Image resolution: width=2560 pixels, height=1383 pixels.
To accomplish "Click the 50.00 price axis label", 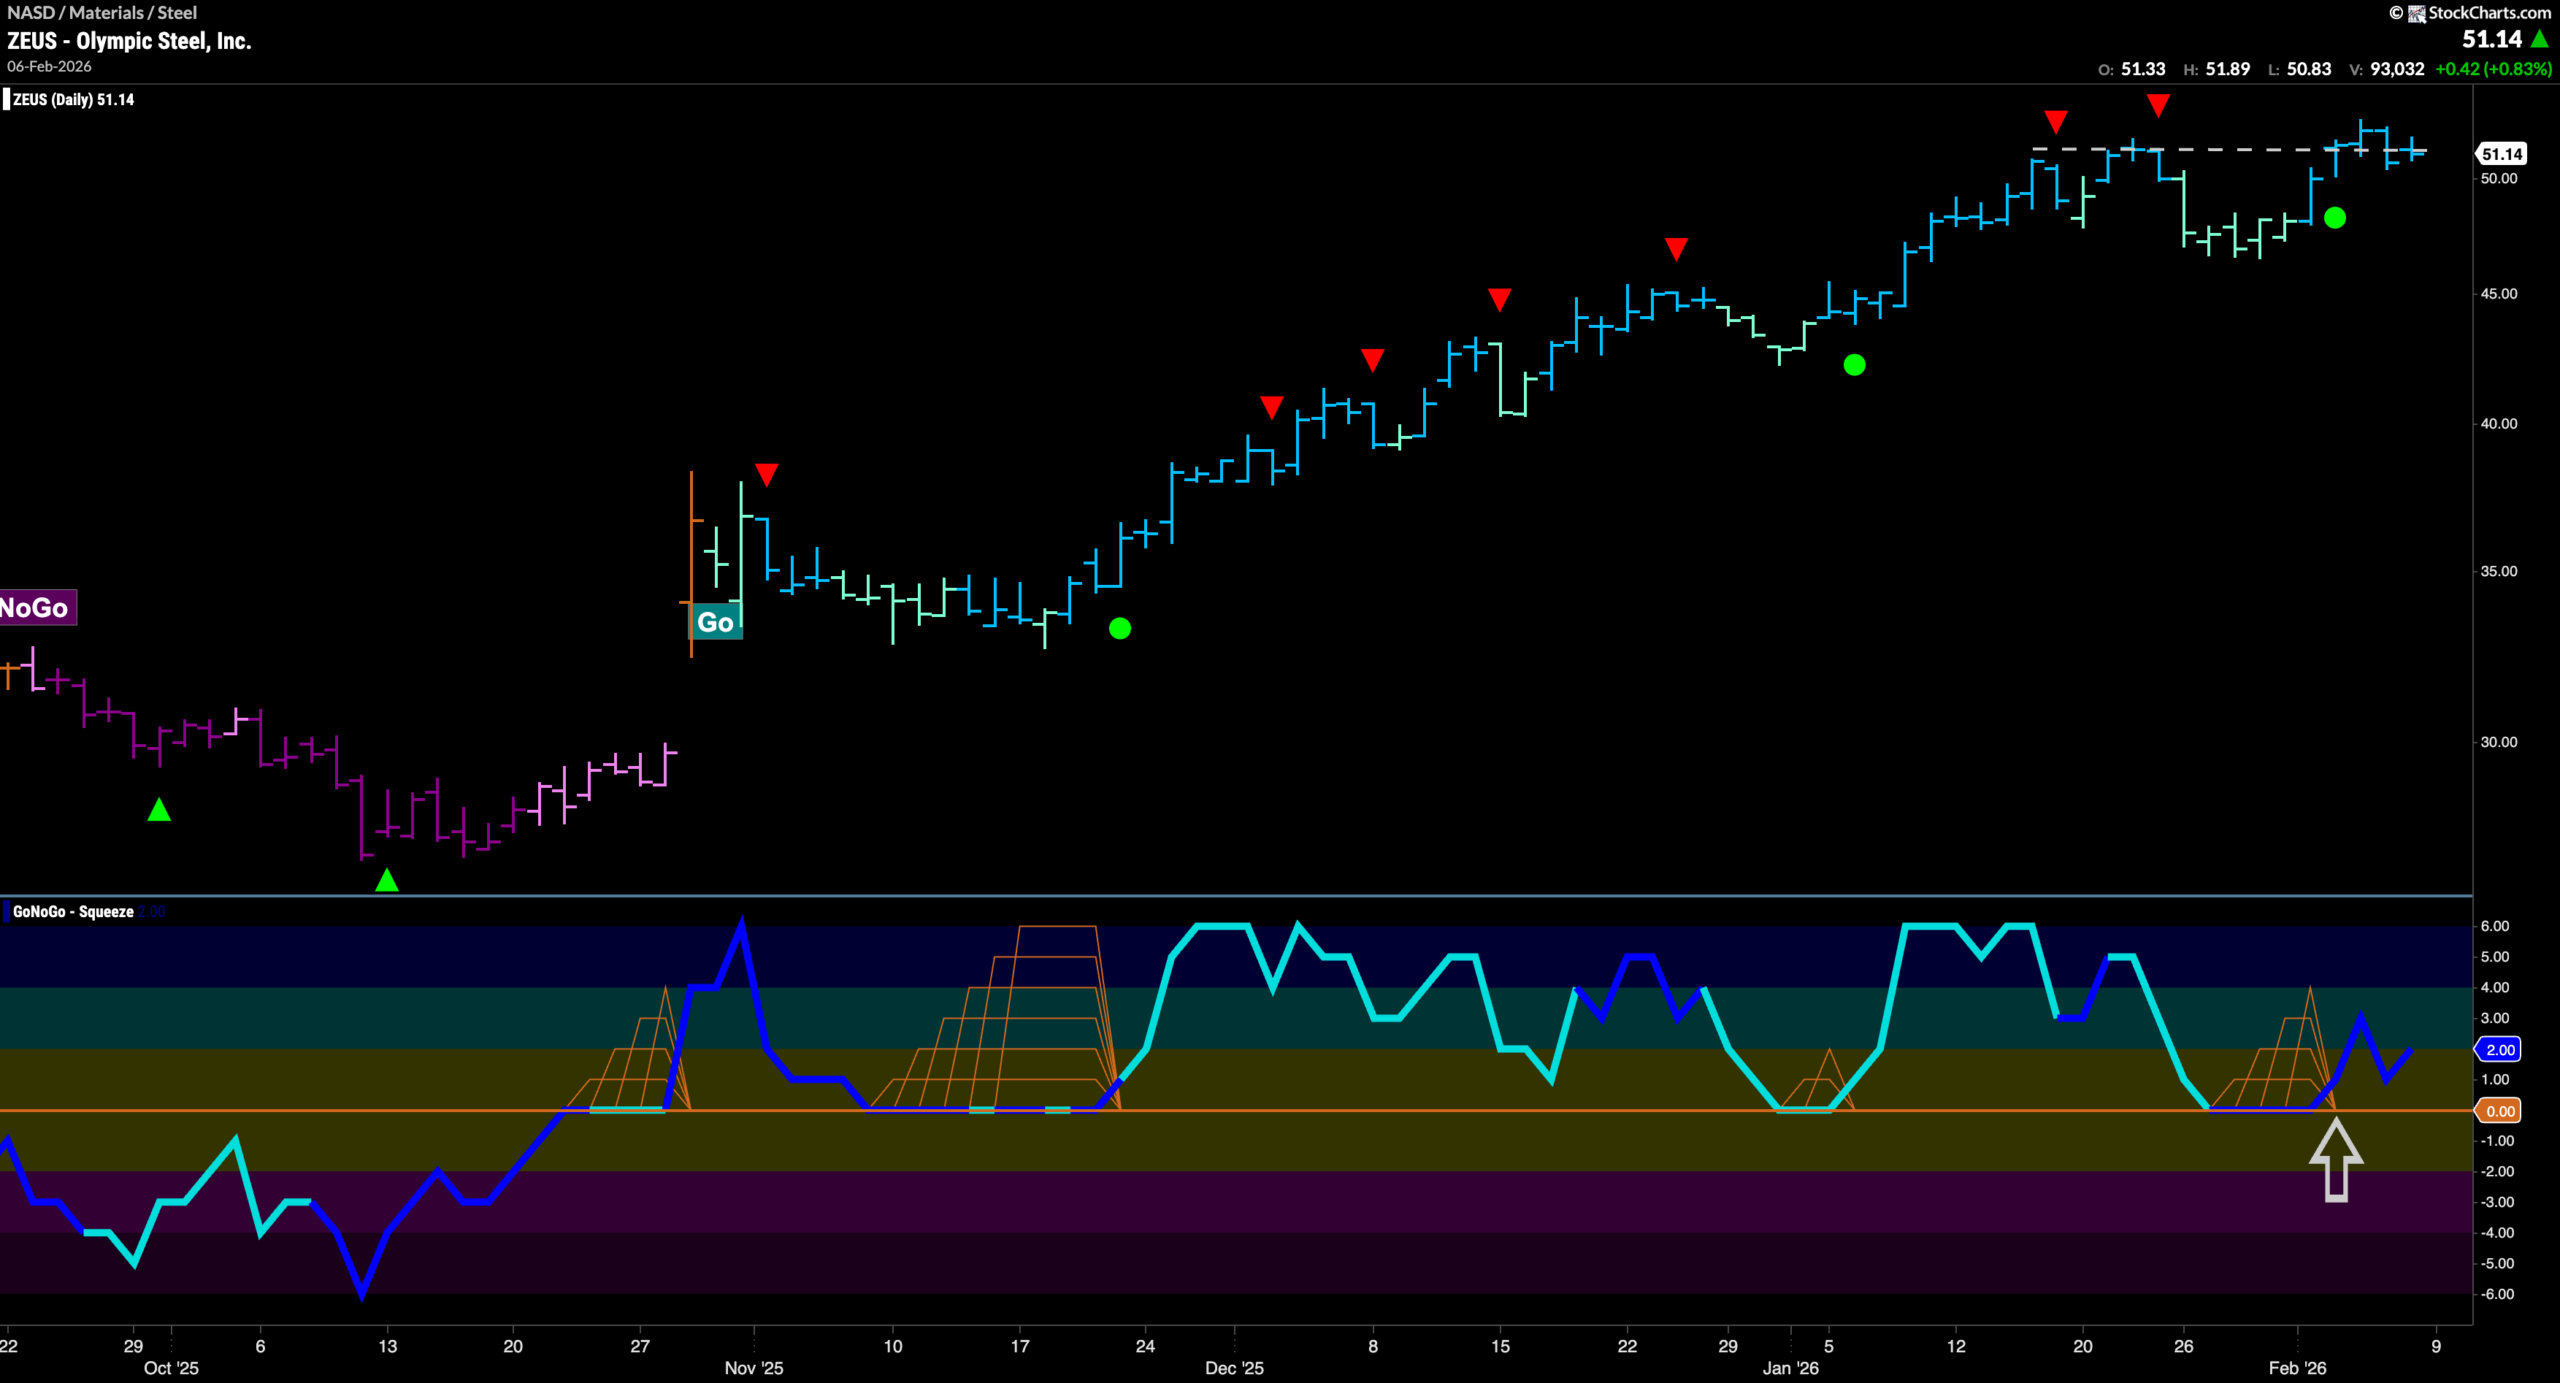I will [2498, 178].
